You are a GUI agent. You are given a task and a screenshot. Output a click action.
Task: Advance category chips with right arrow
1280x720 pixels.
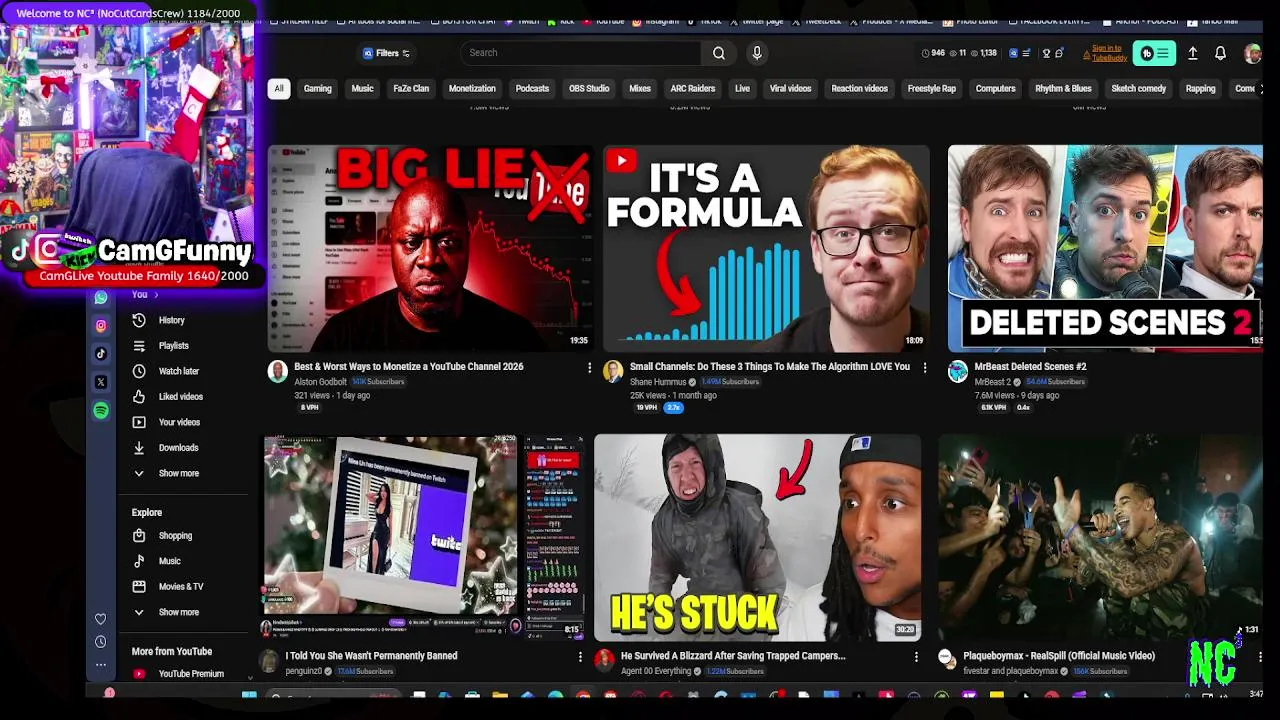click(1260, 89)
